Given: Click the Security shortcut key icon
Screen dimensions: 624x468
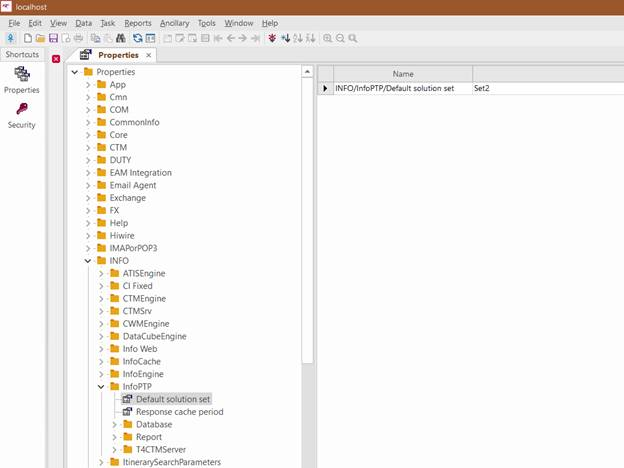Looking at the screenshot, I should (21, 110).
